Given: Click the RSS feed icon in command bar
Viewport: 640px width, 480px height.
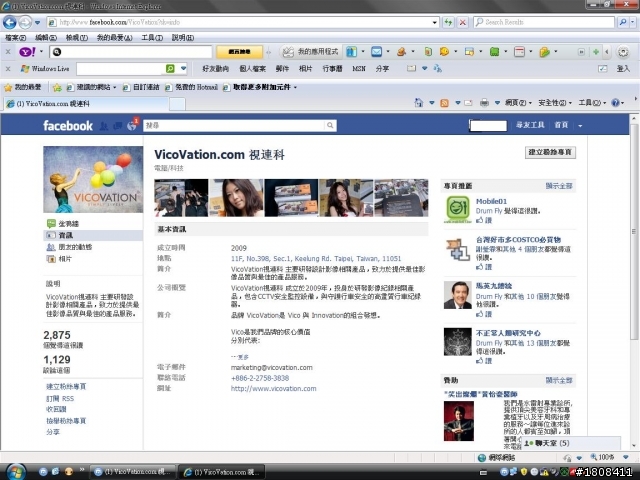Looking at the screenshot, I should click(x=444, y=103).
